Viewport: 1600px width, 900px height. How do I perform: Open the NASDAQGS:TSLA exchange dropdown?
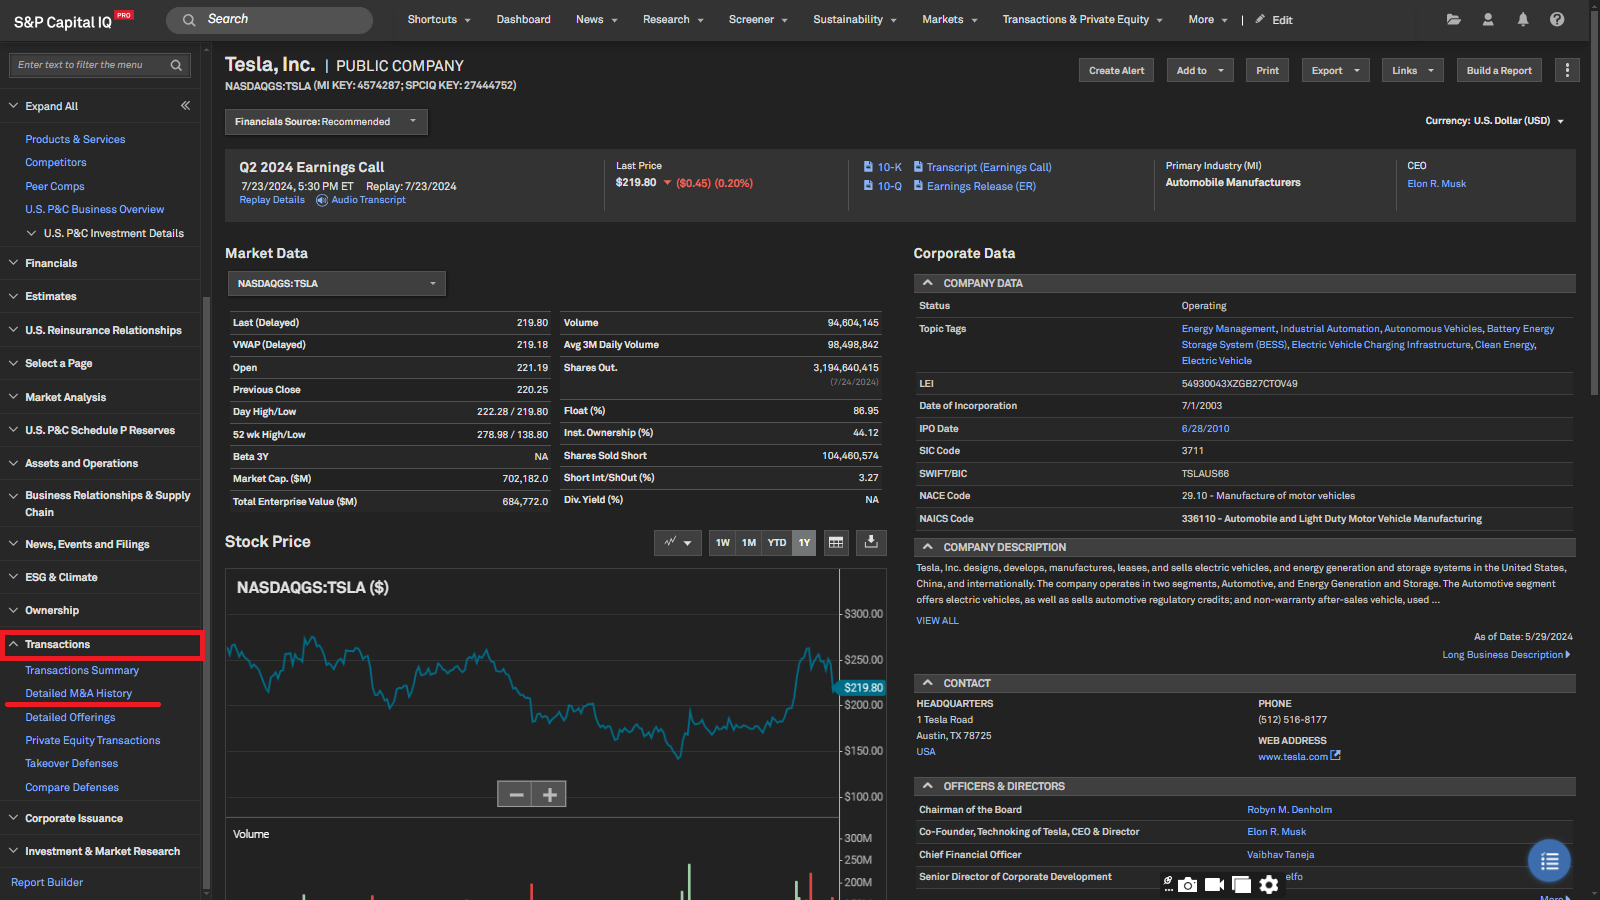click(x=336, y=284)
